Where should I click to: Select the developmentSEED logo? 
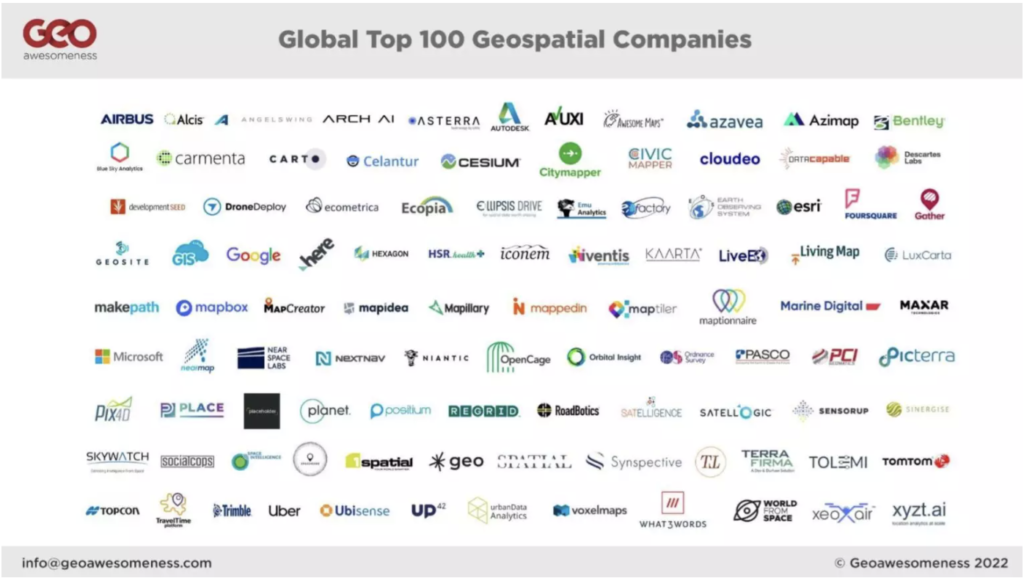148,206
